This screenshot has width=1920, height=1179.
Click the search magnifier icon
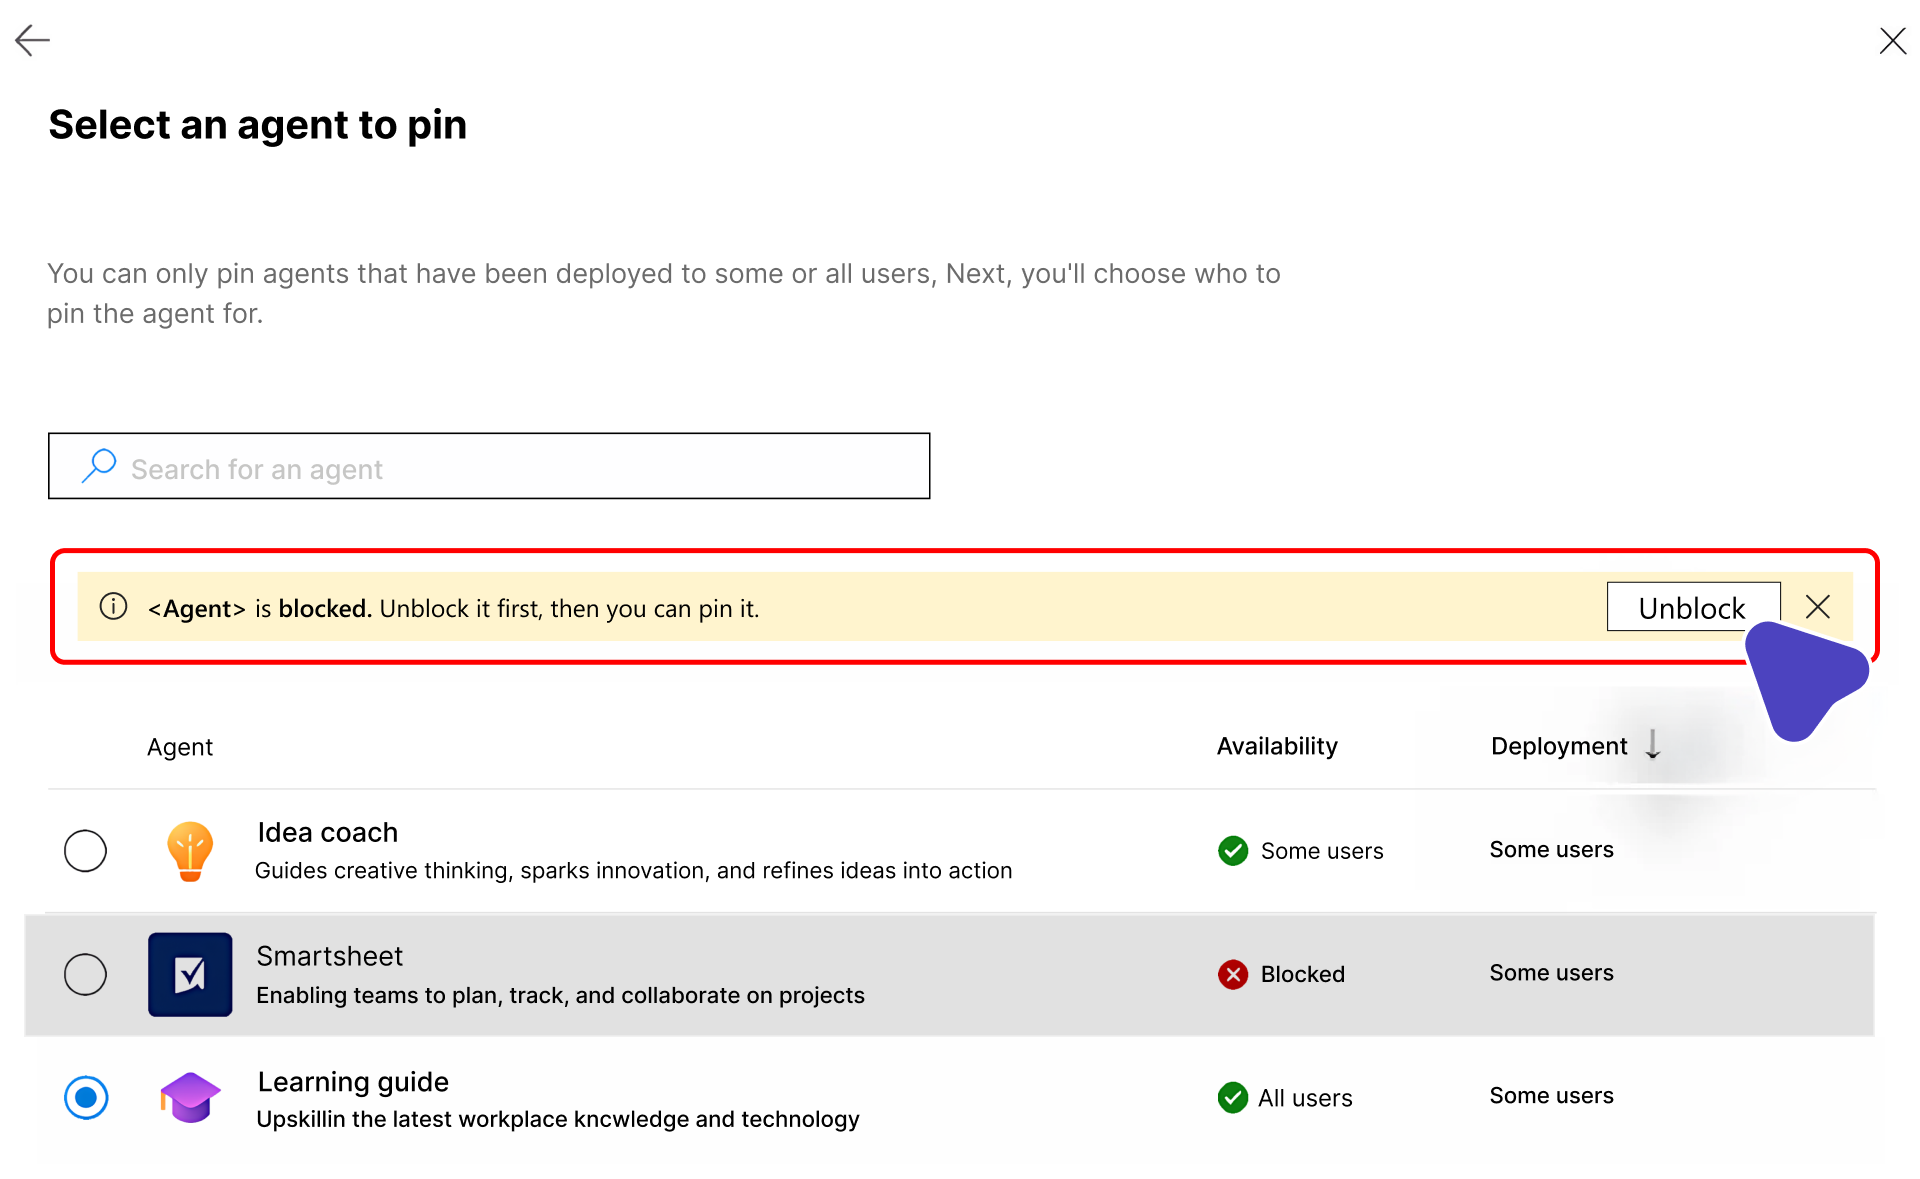(x=98, y=467)
